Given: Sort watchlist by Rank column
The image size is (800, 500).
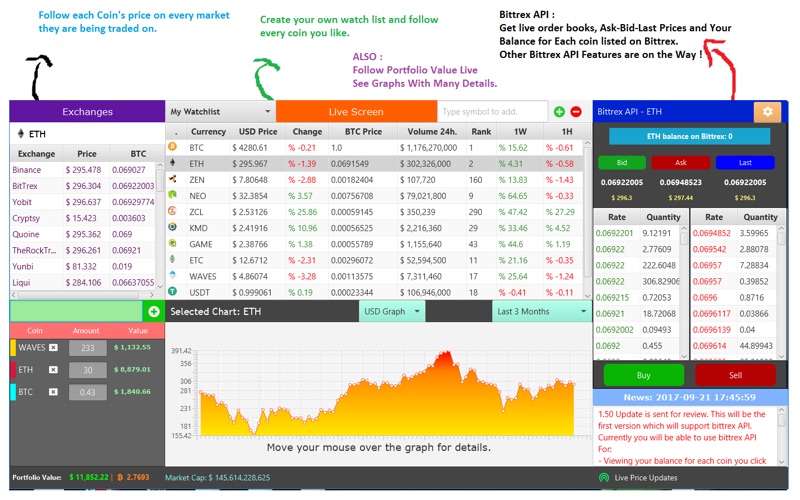Looking at the screenshot, I should click(481, 132).
